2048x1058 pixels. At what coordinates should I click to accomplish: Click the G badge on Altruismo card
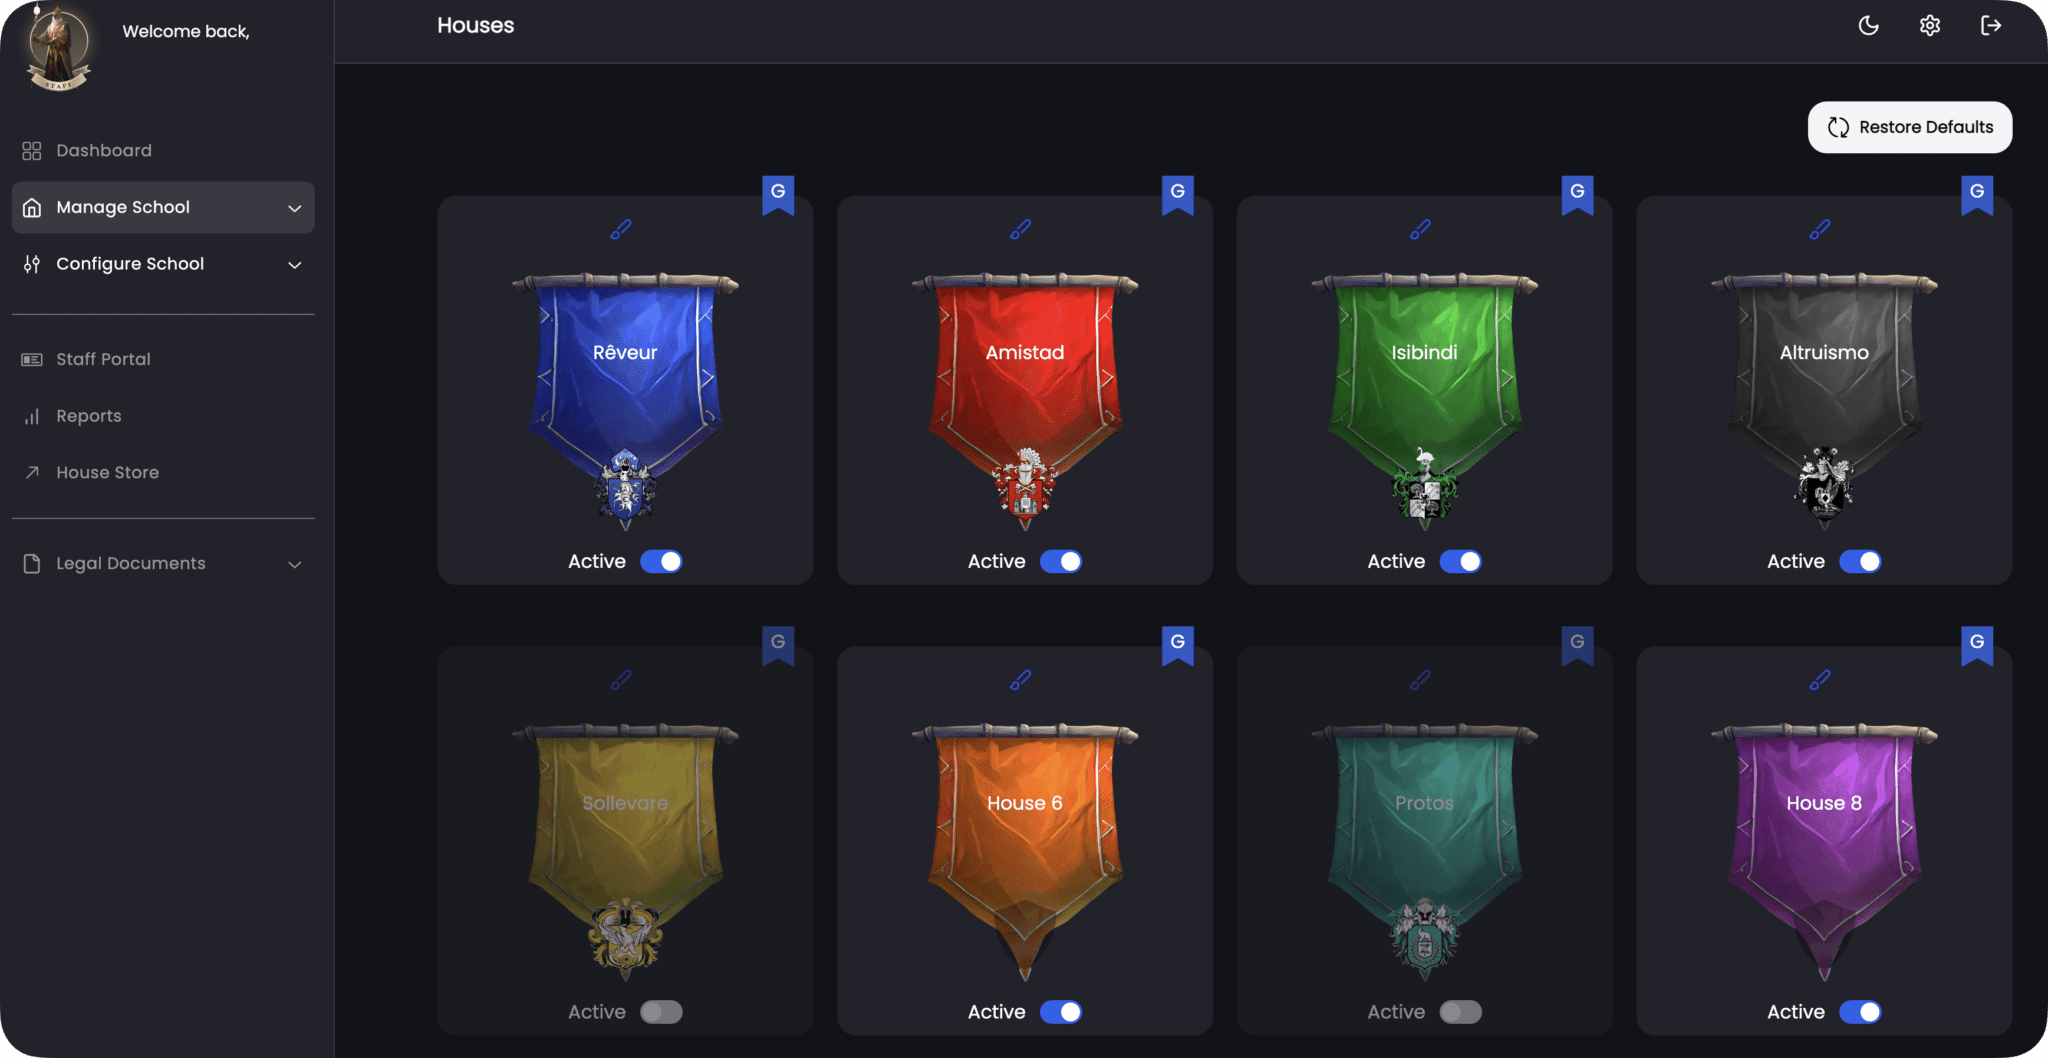click(1977, 195)
